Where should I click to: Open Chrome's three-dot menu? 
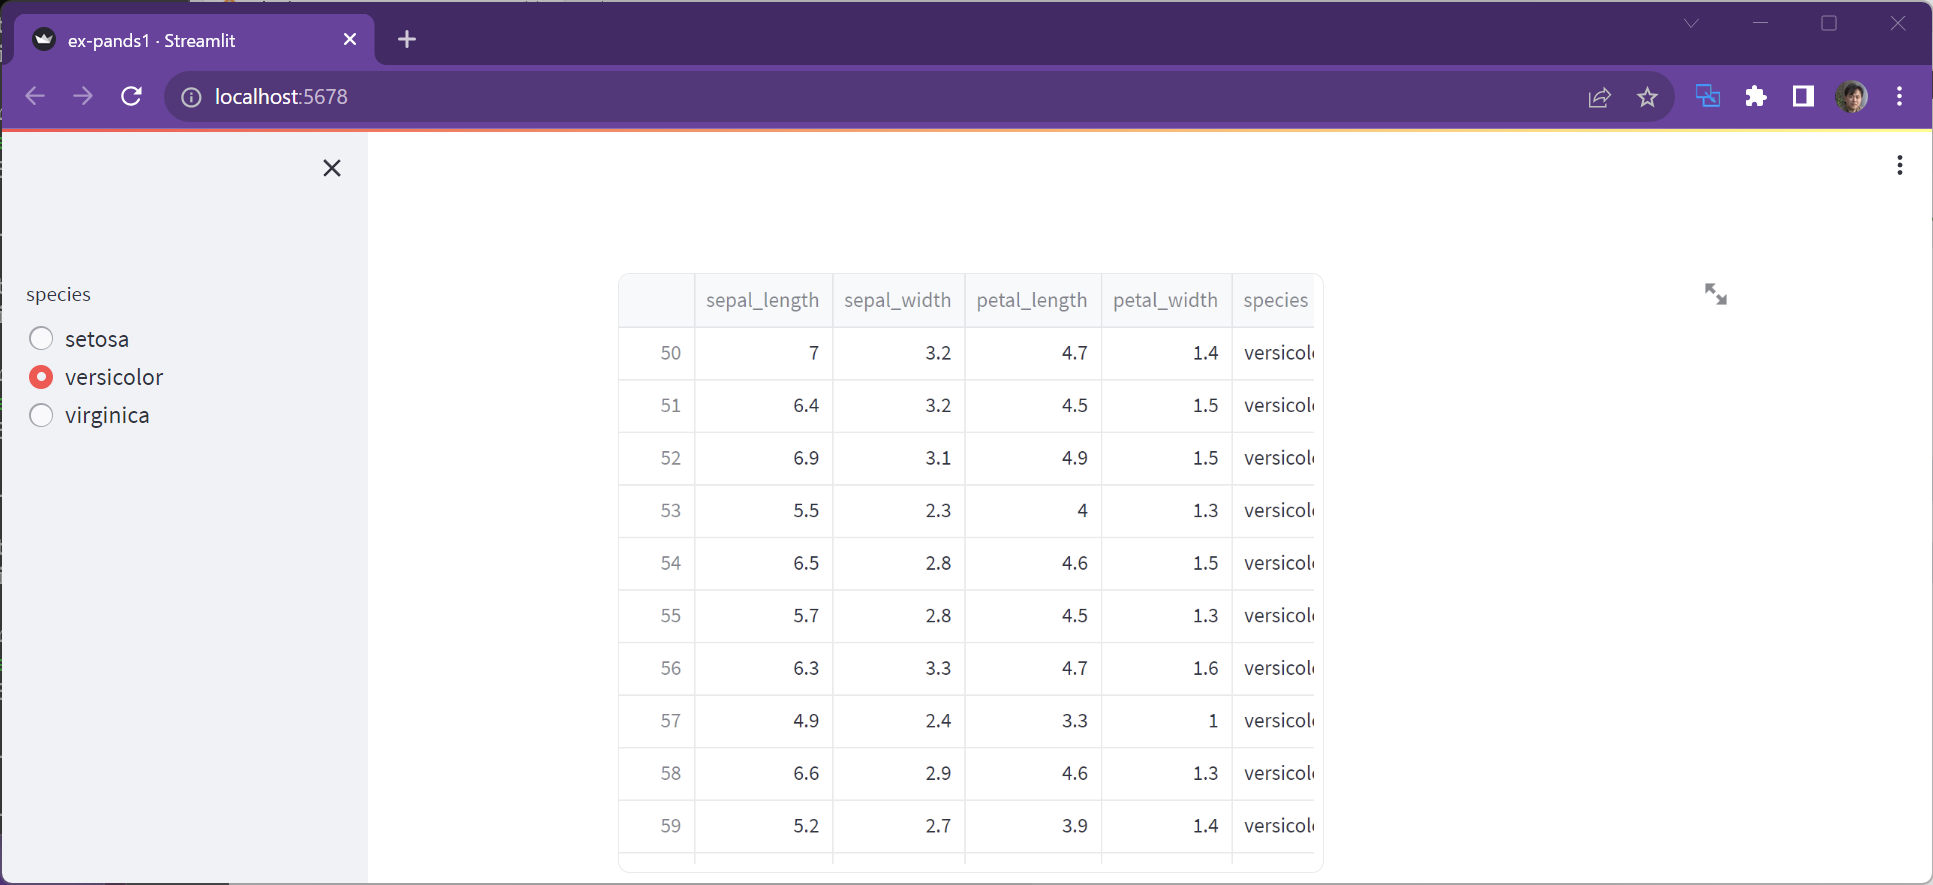point(1899,96)
